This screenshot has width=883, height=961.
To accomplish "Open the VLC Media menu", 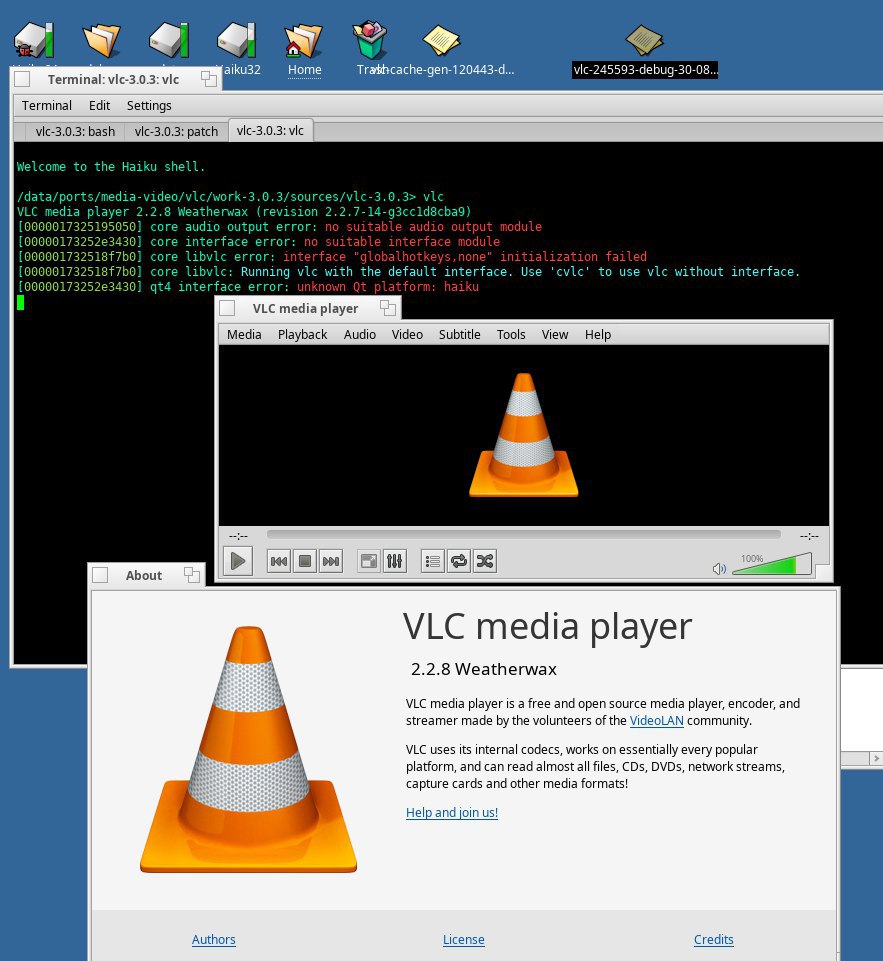I will click(x=244, y=335).
